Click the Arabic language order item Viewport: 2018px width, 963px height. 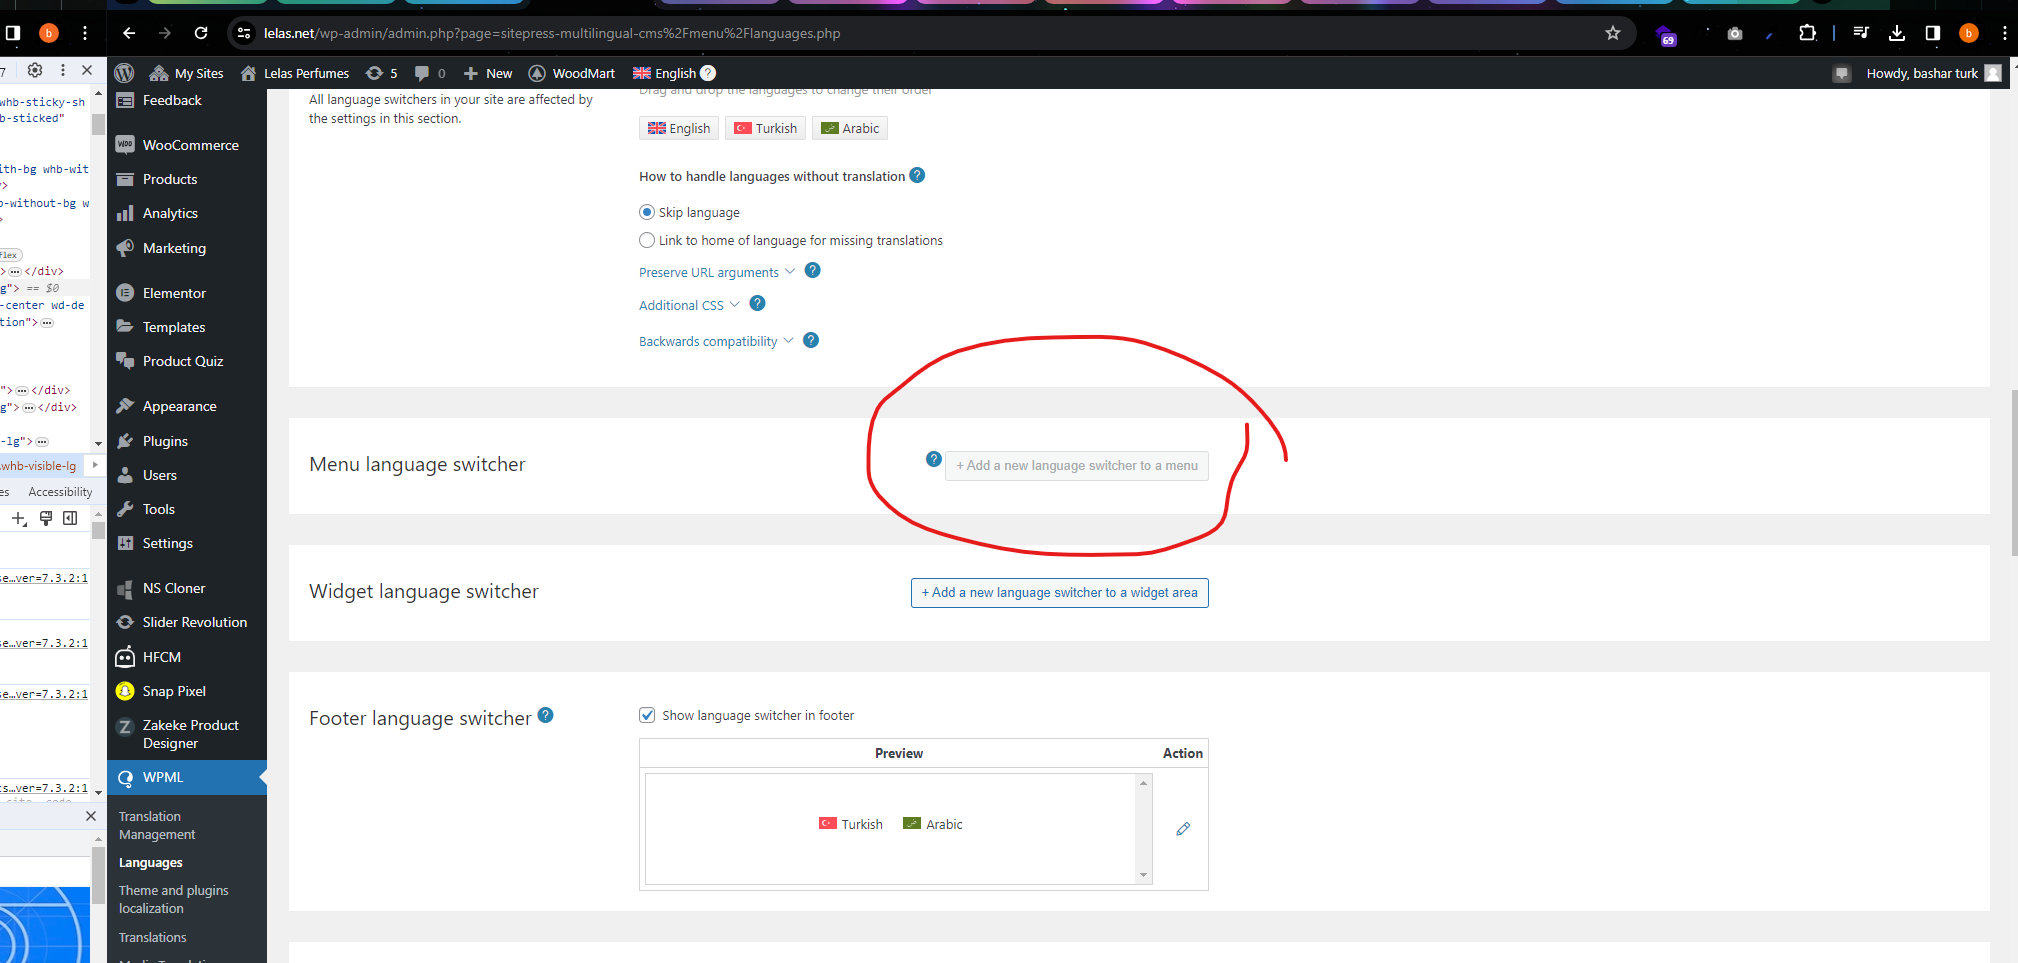pos(850,128)
